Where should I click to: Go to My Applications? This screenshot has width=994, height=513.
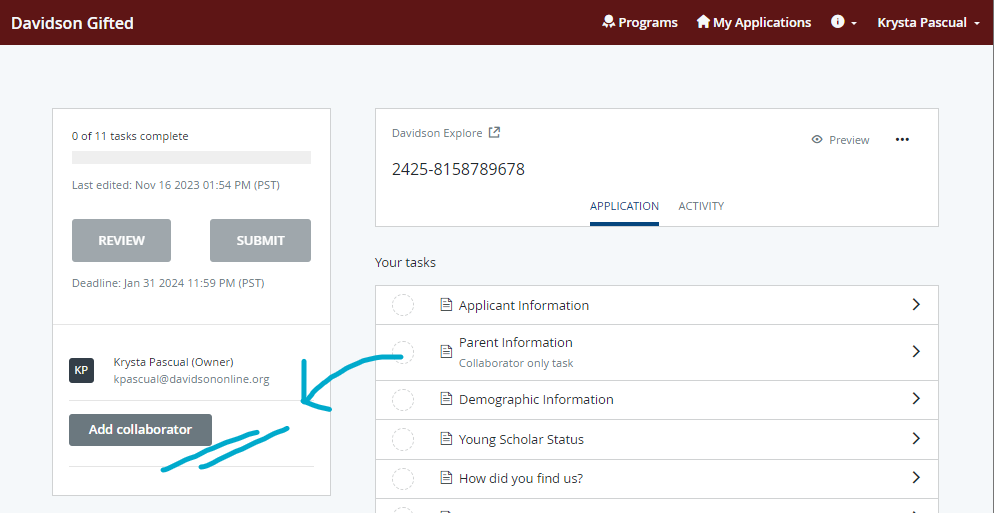[x=754, y=22]
